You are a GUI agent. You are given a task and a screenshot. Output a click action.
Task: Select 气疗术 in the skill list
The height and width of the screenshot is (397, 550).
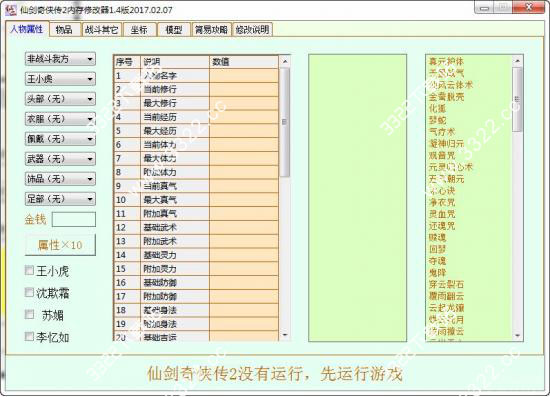coord(442,132)
